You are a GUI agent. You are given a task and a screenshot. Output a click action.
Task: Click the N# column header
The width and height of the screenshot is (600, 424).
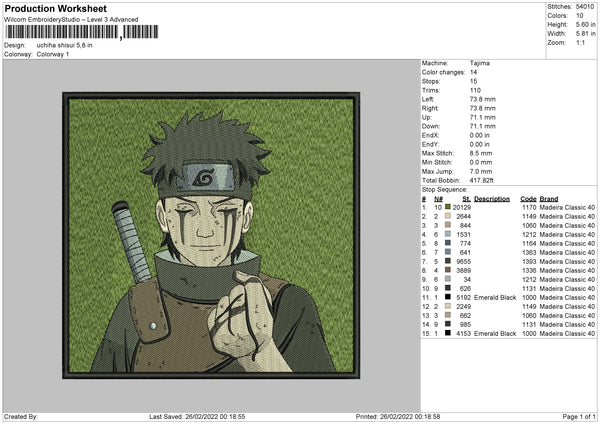pos(438,199)
